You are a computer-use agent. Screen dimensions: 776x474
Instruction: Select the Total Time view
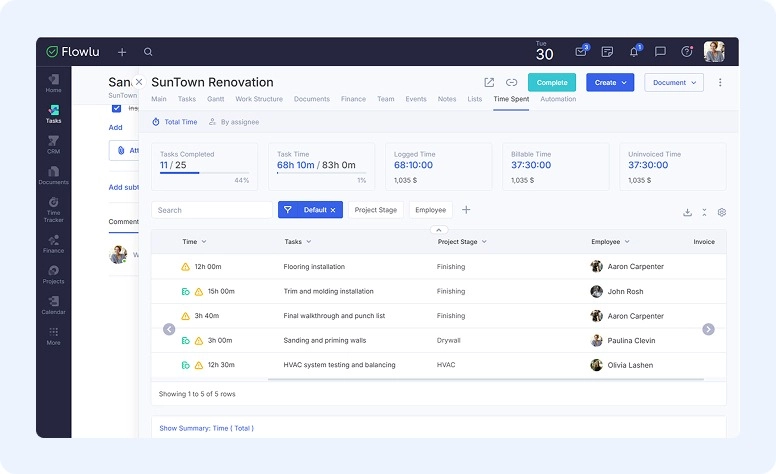click(x=175, y=122)
